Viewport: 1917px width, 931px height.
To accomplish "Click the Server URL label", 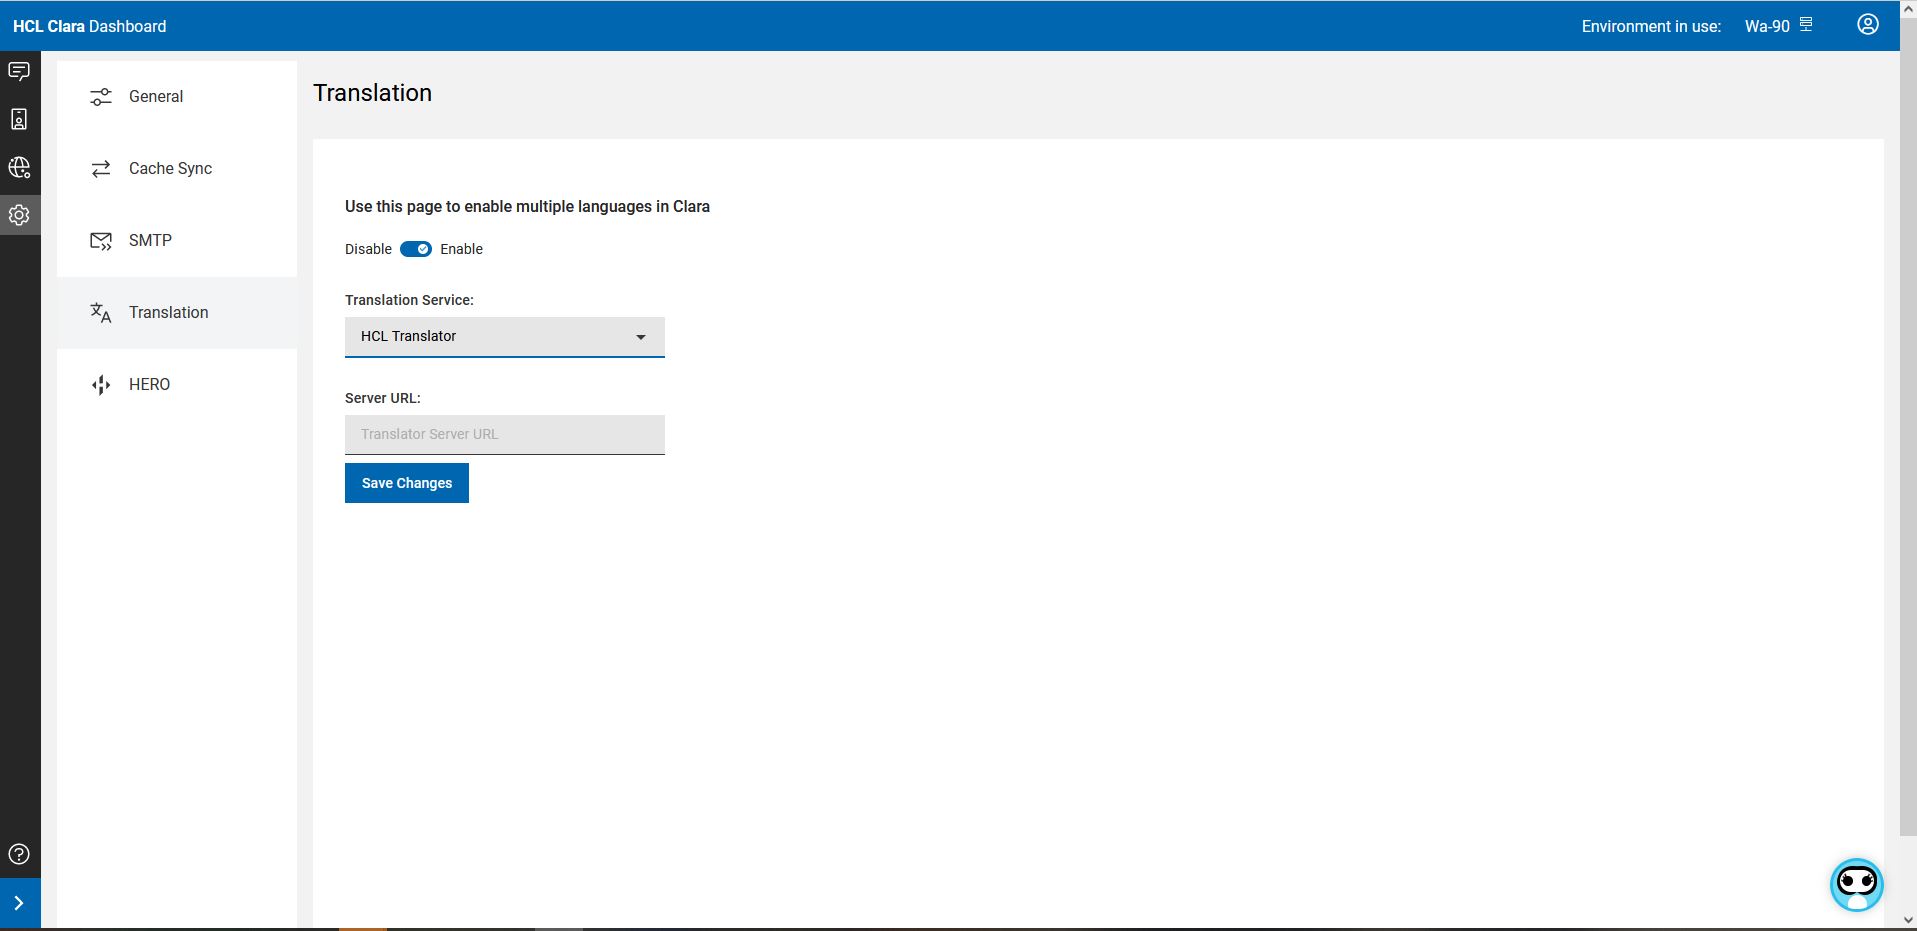I will [x=383, y=398].
